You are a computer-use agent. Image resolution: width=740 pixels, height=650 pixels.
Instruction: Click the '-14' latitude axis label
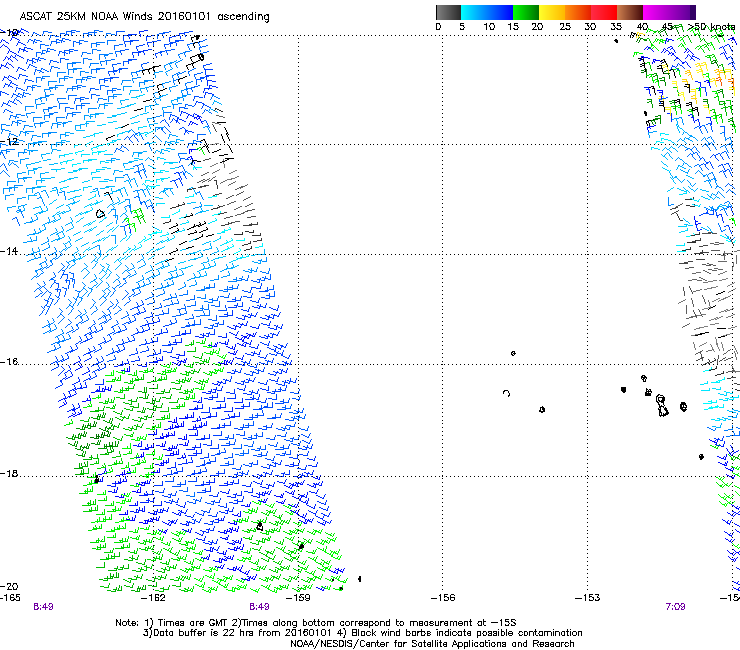[9, 251]
